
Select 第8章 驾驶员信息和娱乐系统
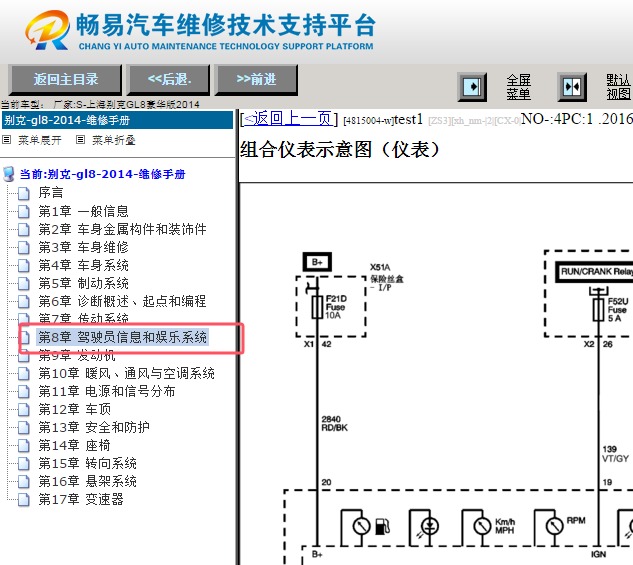[x=123, y=337]
